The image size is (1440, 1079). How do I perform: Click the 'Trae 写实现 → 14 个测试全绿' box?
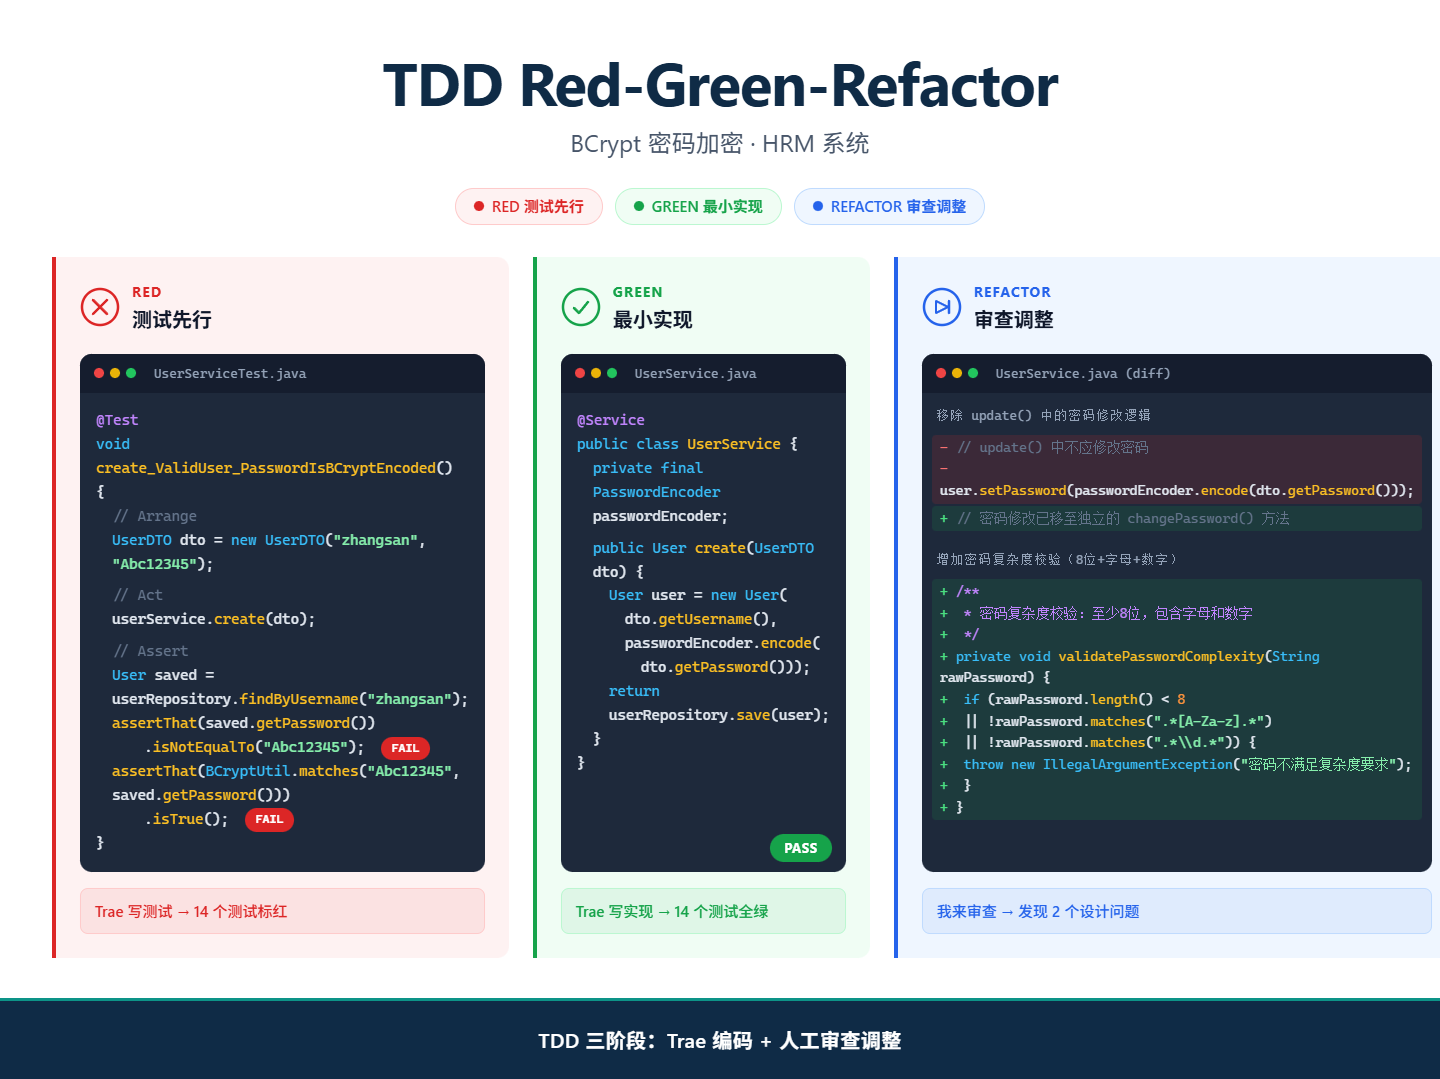(x=703, y=911)
